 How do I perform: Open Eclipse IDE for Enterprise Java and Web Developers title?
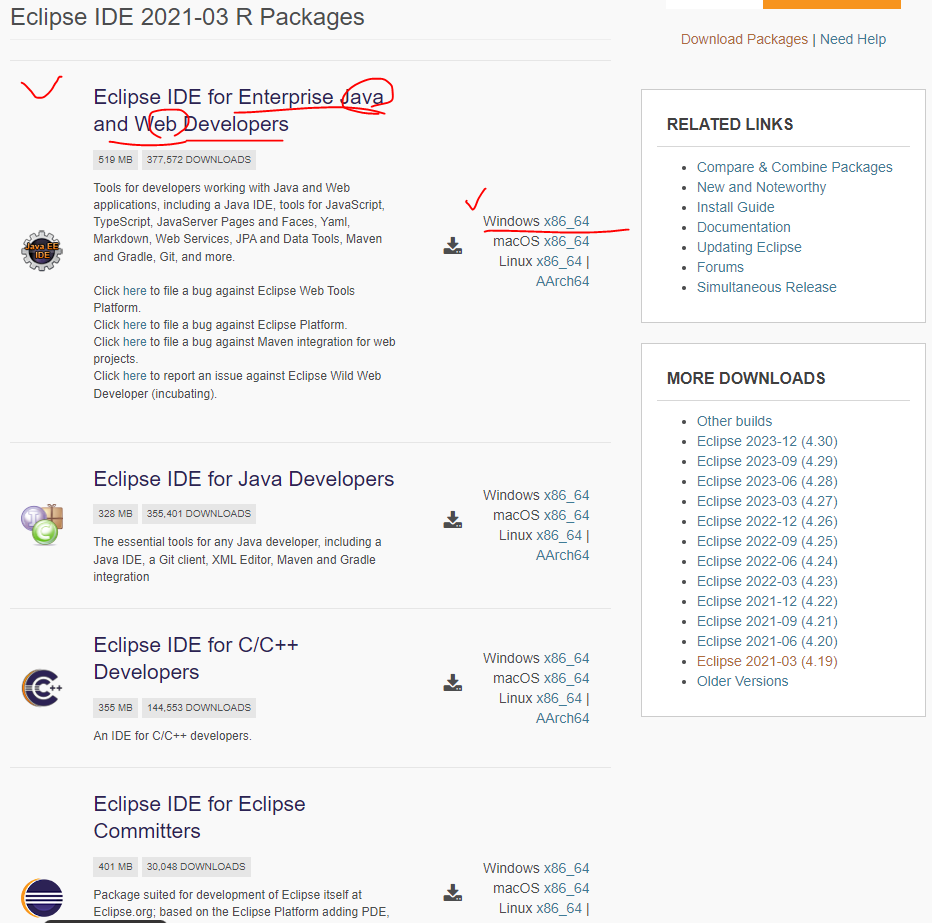pos(238,110)
